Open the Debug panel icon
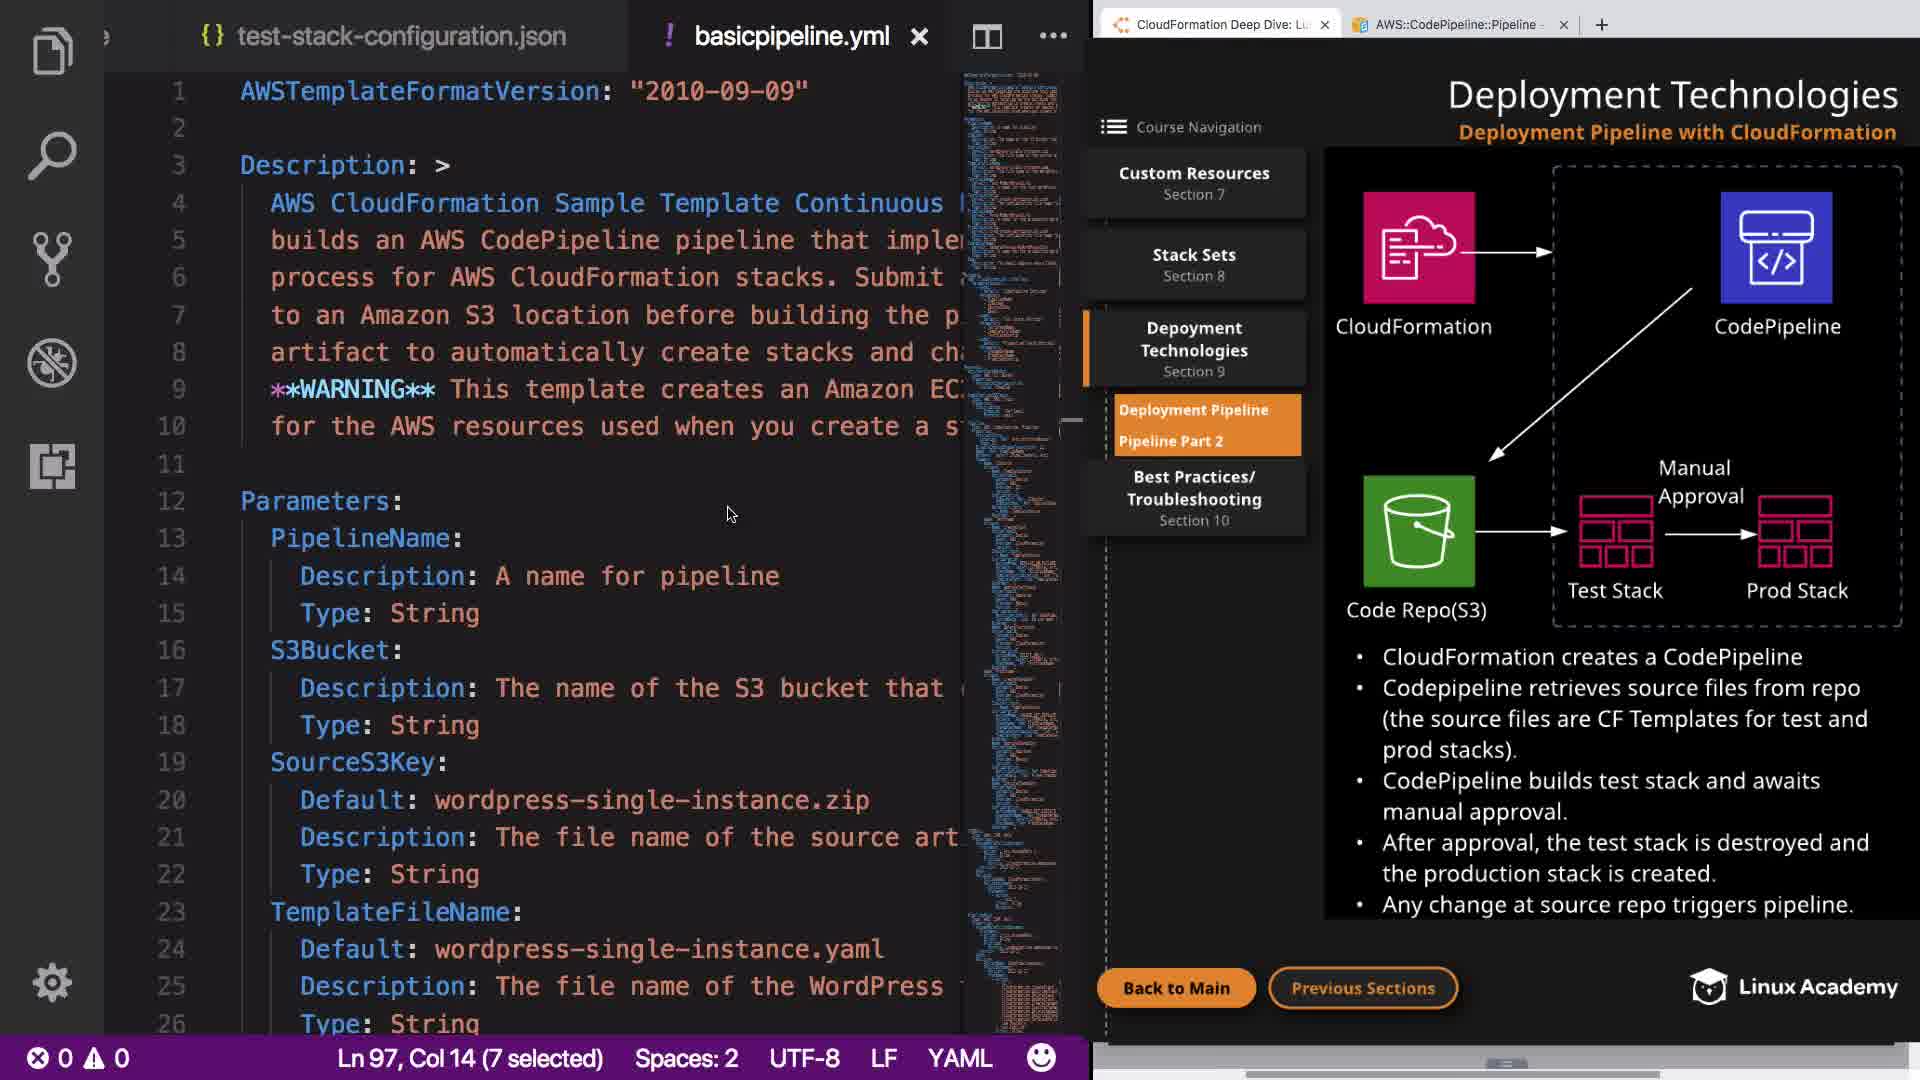Screen dimensions: 1920x1080 (x=52, y=363)
